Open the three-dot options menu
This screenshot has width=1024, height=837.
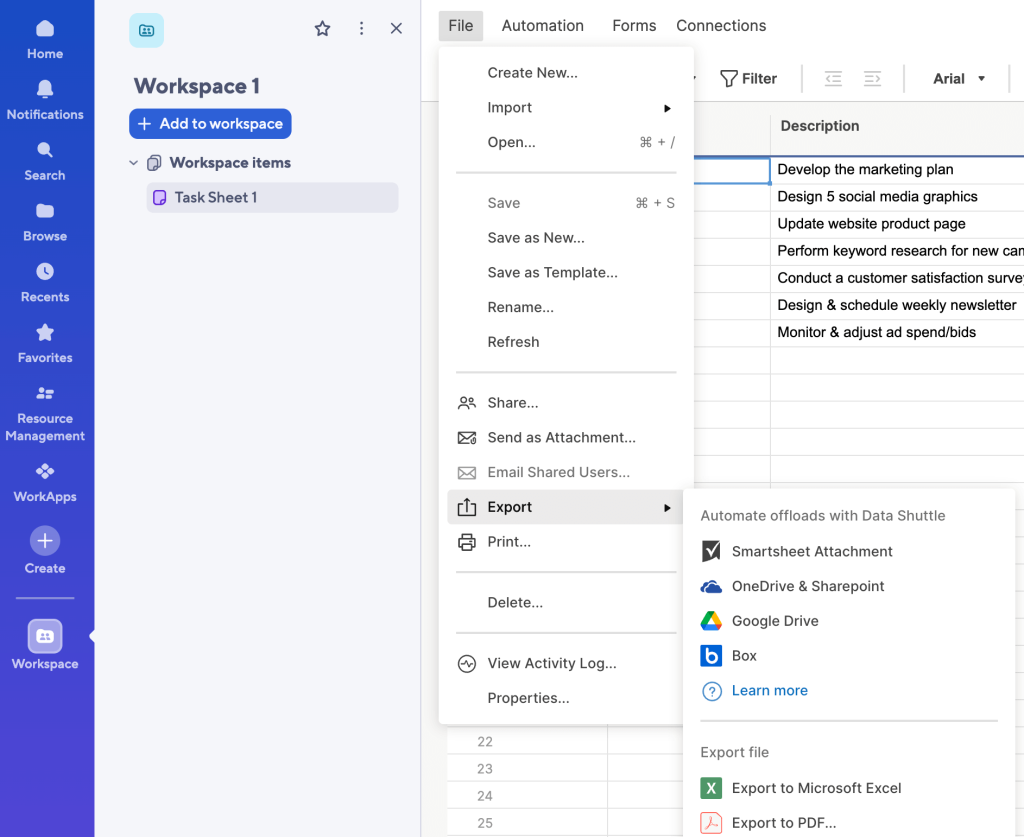(361, 29)
